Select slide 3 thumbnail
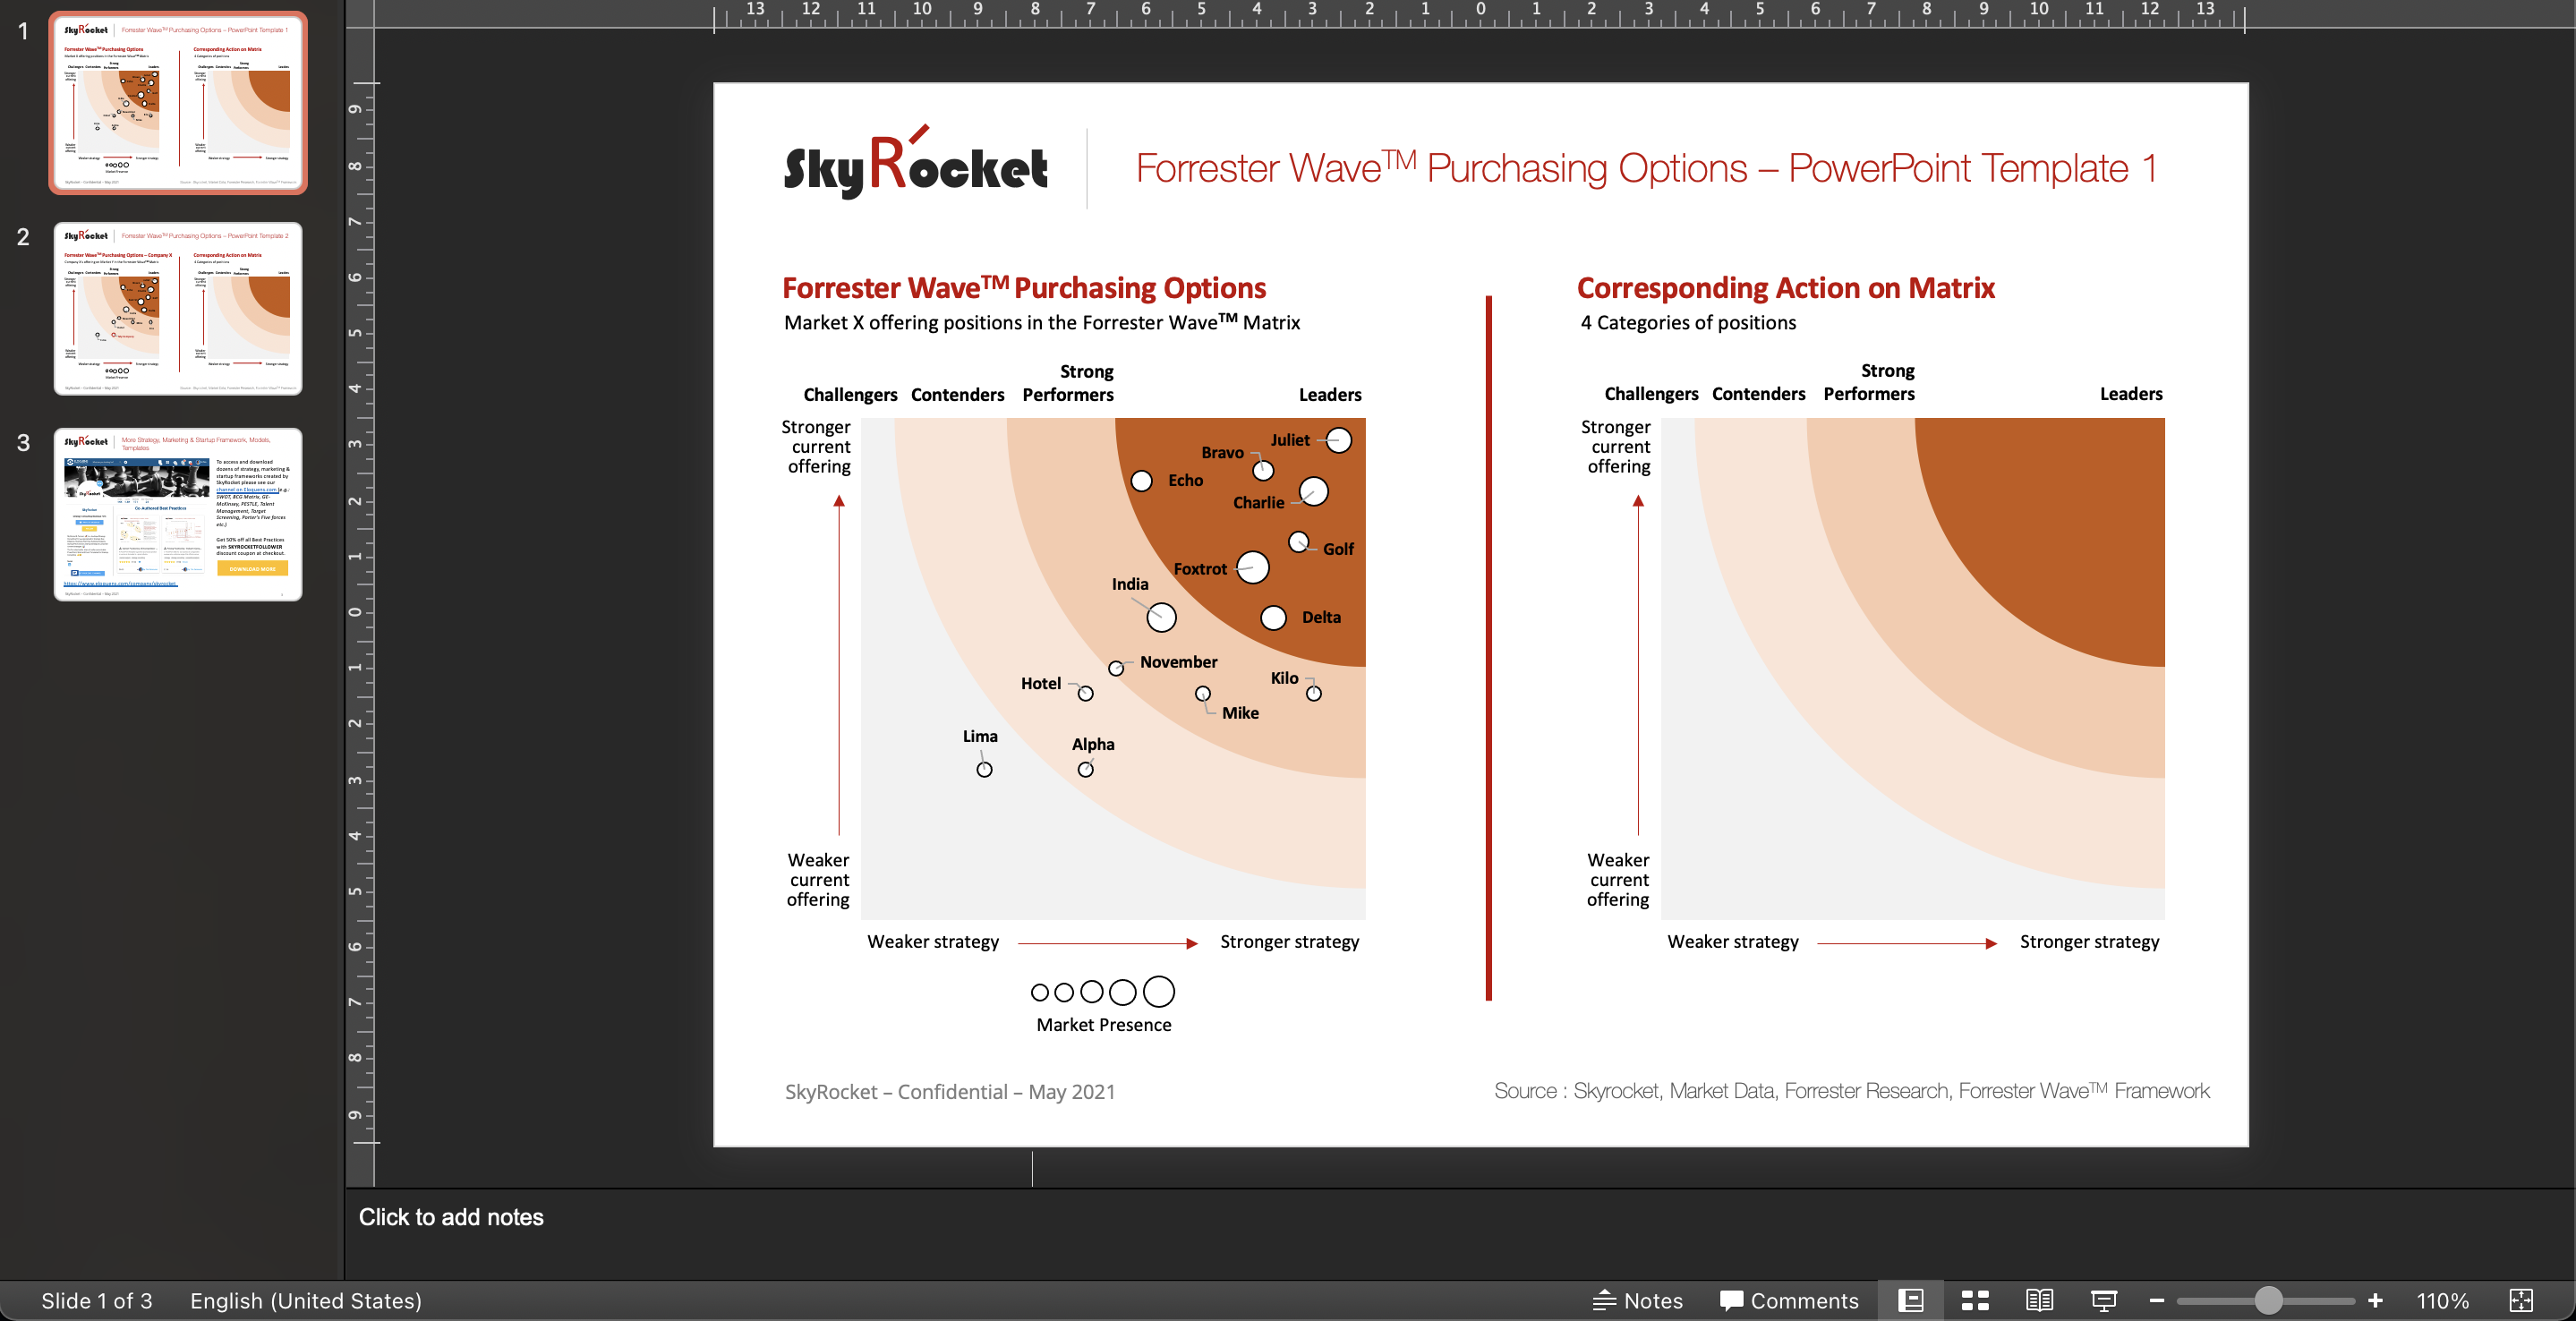This screenshot has width=2576, height=1321. tap(178, 514)
